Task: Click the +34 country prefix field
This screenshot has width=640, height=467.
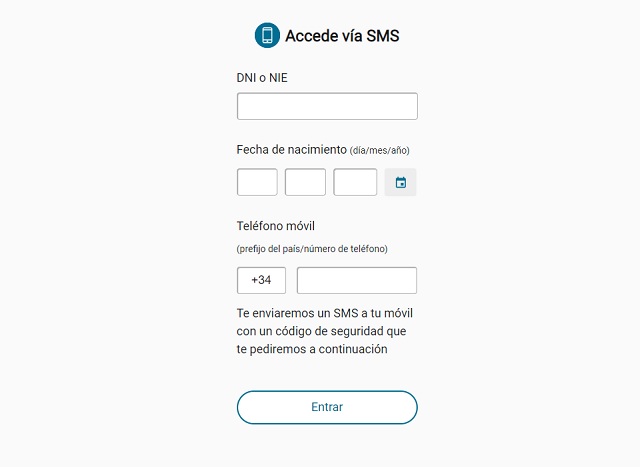Action: (261, 280)
